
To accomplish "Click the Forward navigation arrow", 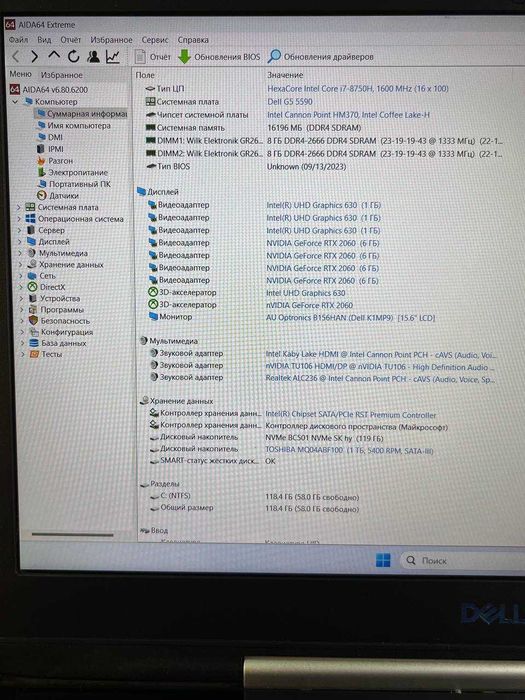I will [x=34, y=56].
